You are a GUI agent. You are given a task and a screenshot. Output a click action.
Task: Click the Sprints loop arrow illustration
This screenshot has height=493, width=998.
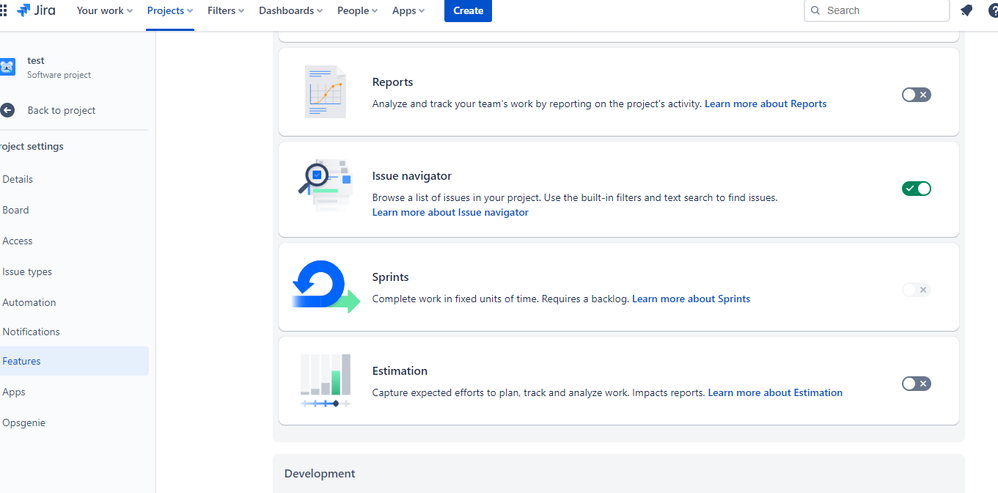[325, 286]
